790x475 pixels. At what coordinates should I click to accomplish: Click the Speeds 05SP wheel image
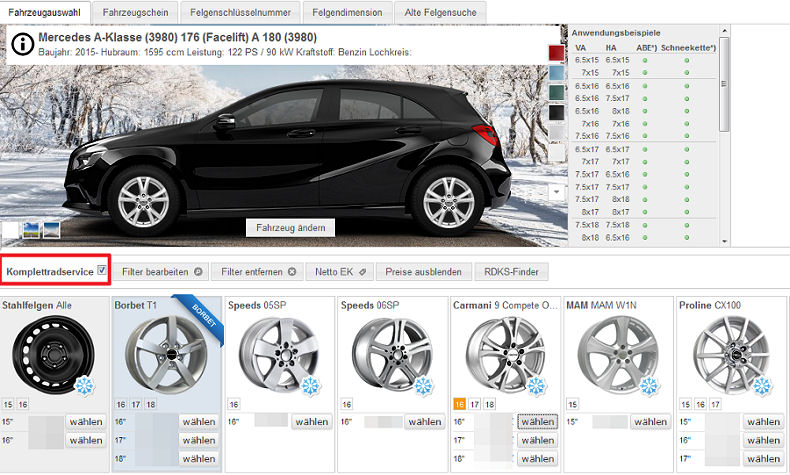pyautogui.click(x=279, y=353)
